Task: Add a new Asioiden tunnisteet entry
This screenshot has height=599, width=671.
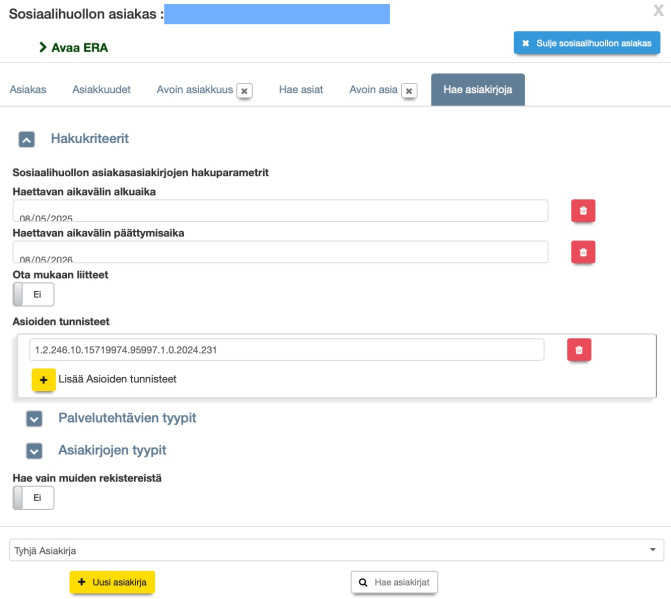Action: pos(44,380)
